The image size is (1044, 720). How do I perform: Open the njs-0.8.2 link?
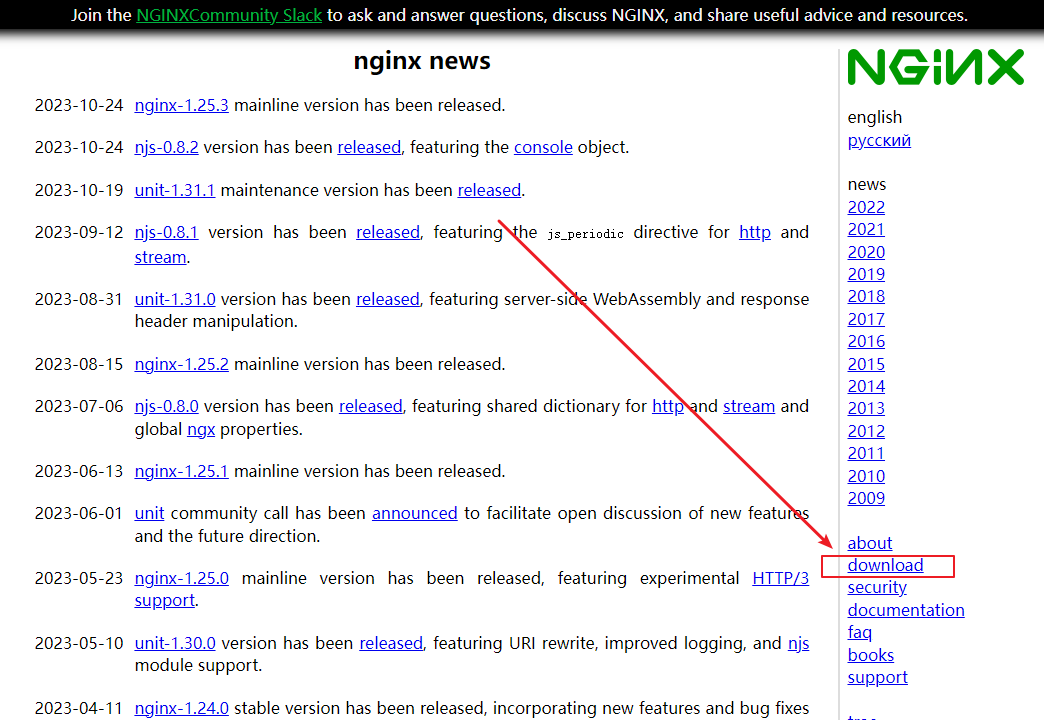click(166, 147)
